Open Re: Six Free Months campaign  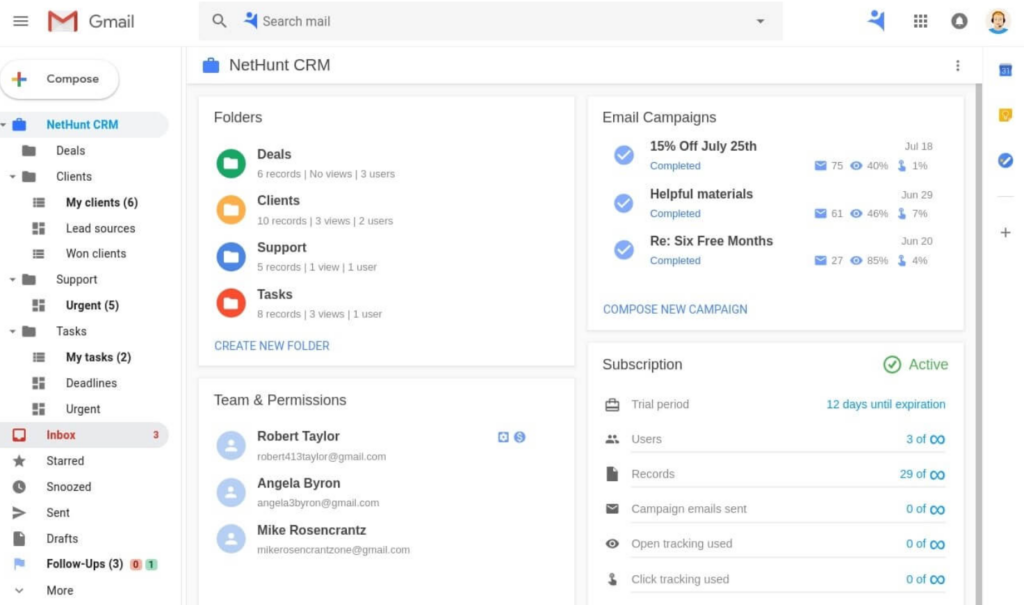point(711,241)
